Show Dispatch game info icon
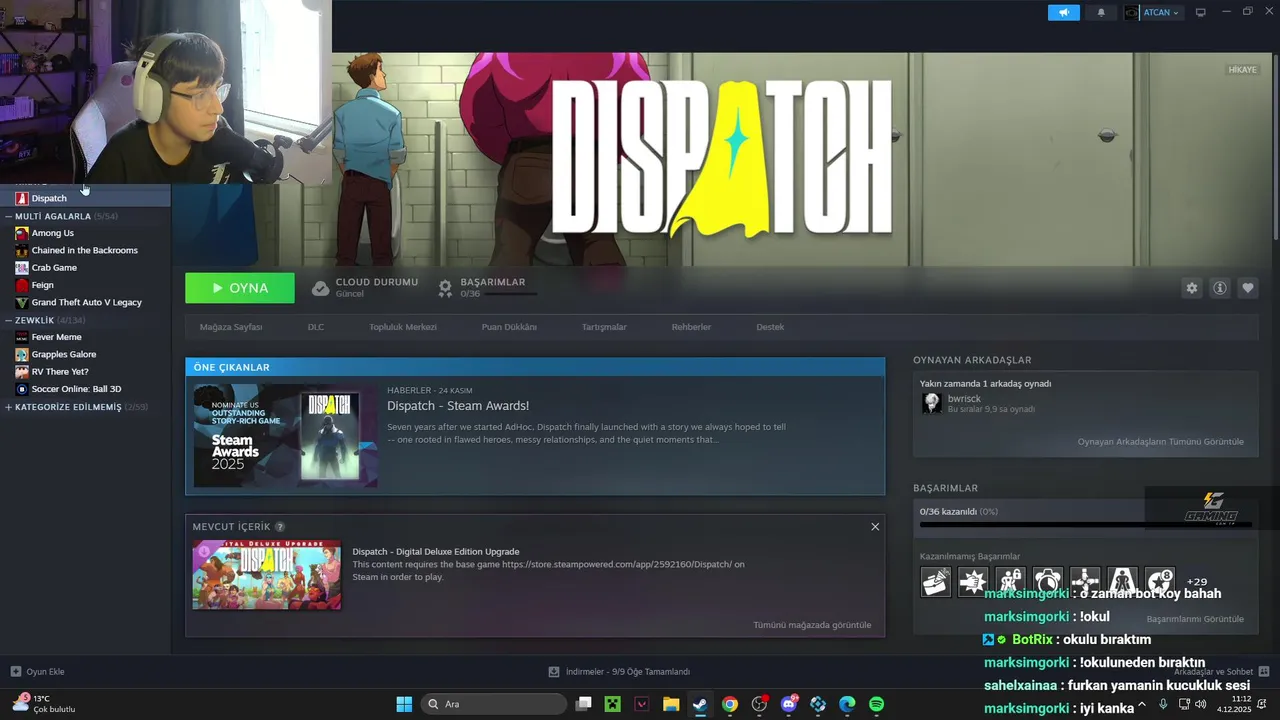Screen dimensions: 1280x720 click(x=1220, y=288)
